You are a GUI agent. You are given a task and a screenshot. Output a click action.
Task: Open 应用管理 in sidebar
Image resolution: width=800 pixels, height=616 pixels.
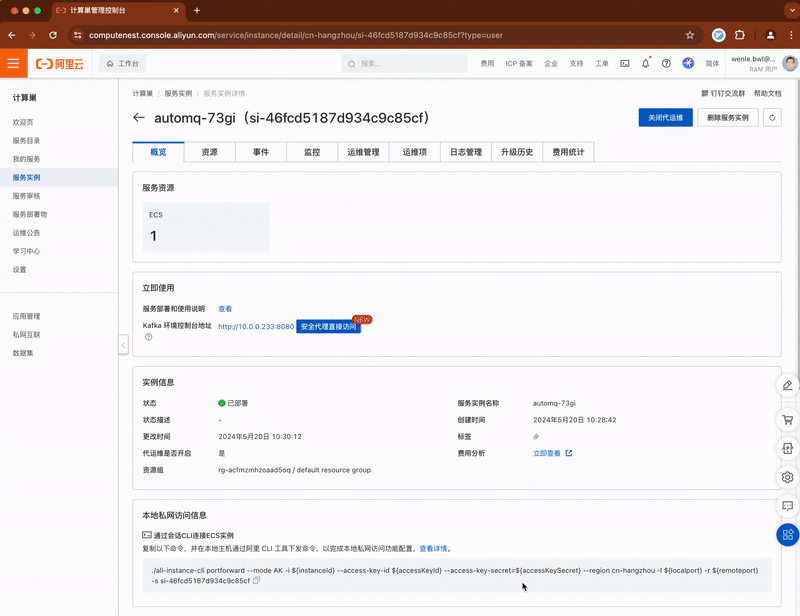(x=27, y=316)
